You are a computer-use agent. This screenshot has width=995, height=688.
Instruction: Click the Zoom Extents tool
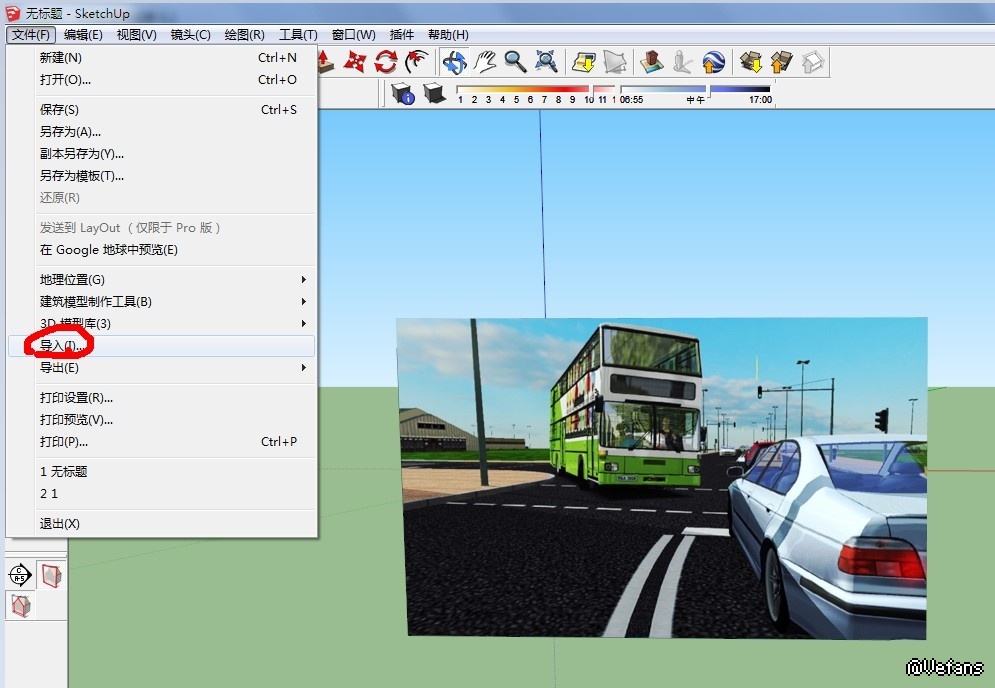point(546,62)
